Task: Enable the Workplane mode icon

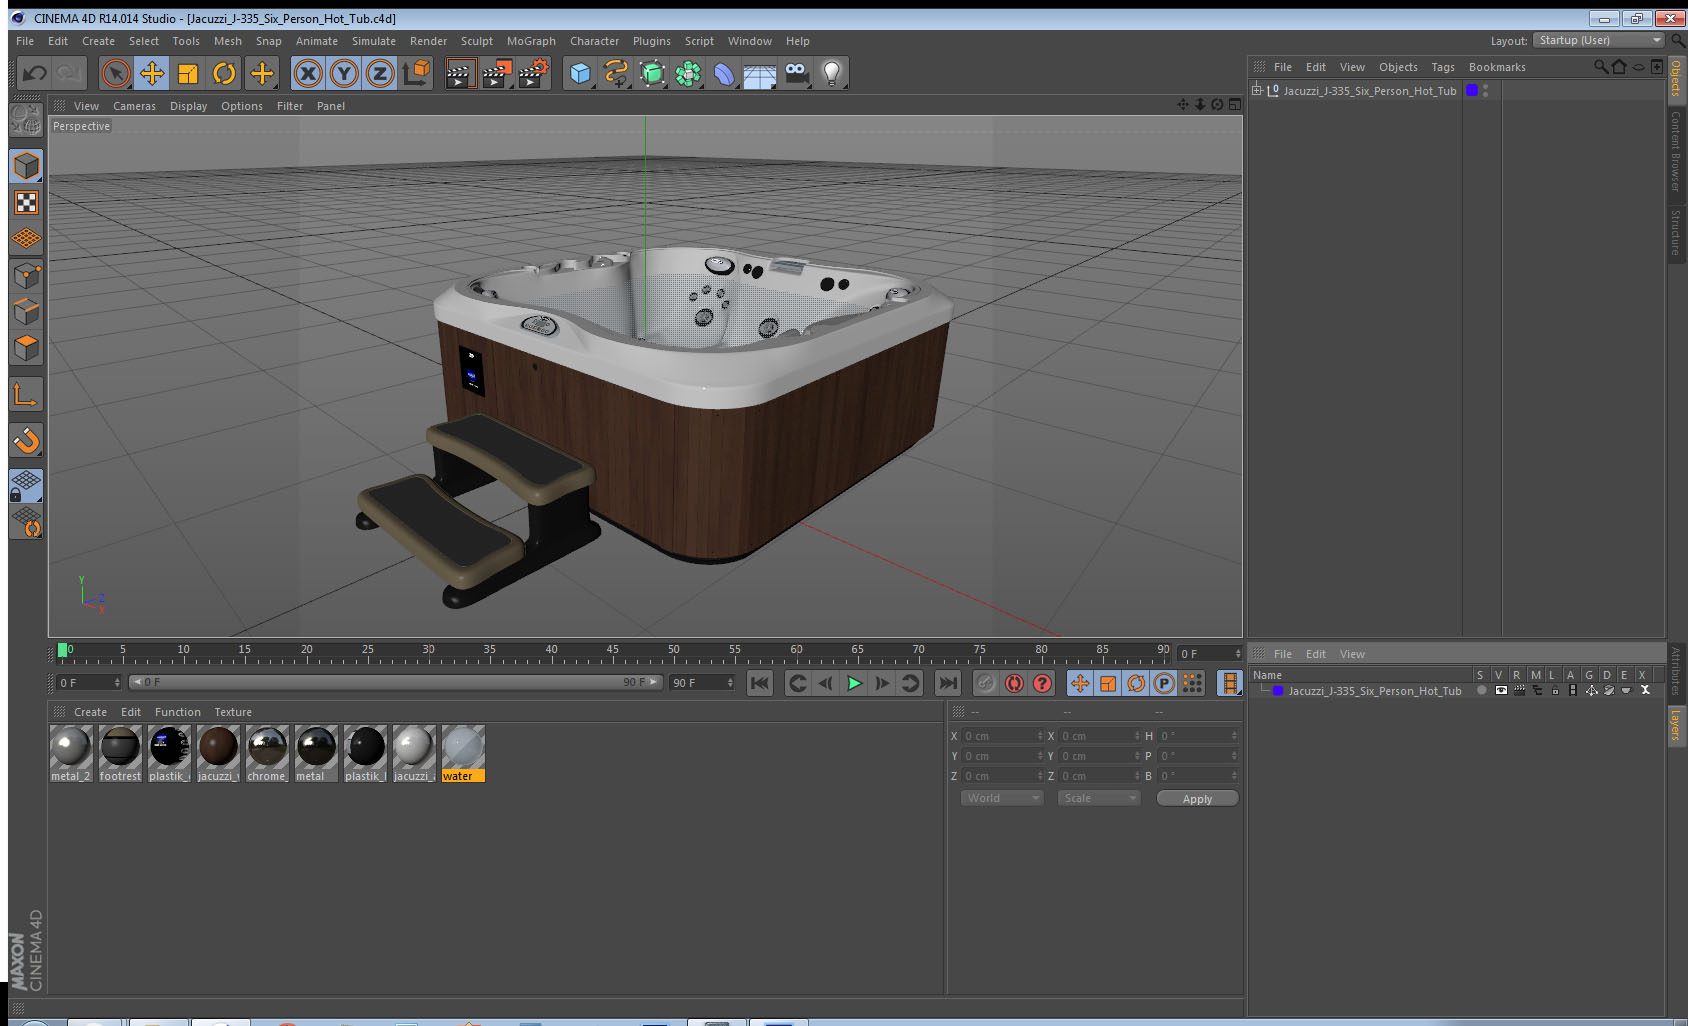Action: pos(26,239)
